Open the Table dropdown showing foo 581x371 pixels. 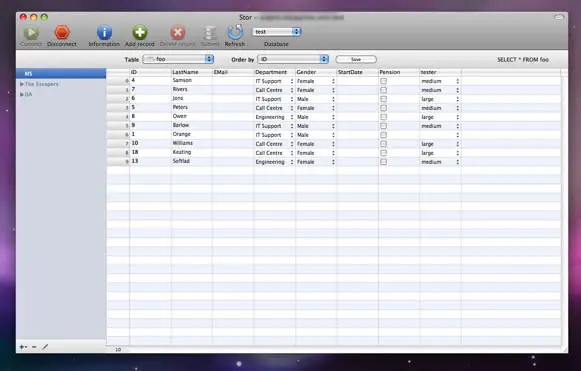click(x=178, y=59)
